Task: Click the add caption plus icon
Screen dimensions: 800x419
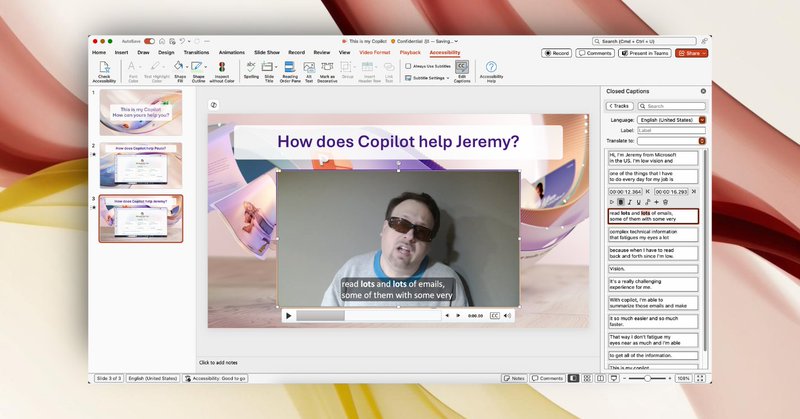Action: [x=656, y=202]
